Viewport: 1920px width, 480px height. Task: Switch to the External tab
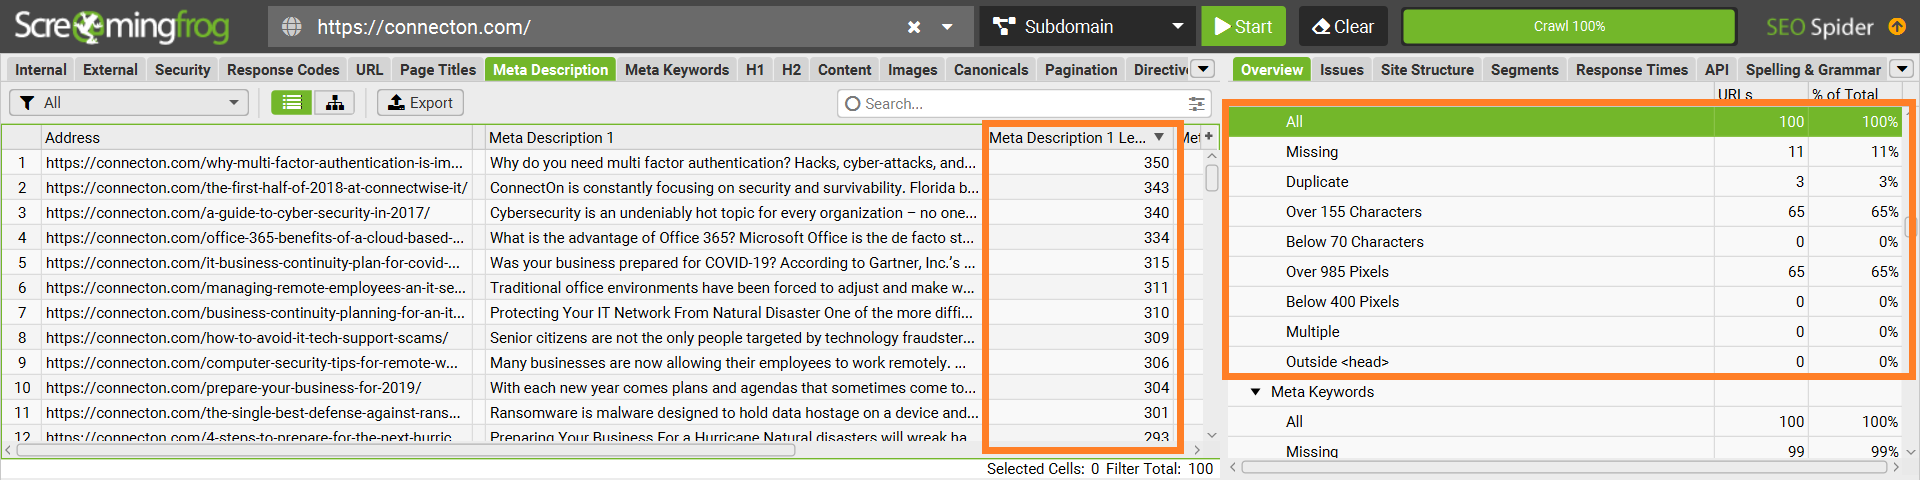pyautogui.click(x=110, y=69)
